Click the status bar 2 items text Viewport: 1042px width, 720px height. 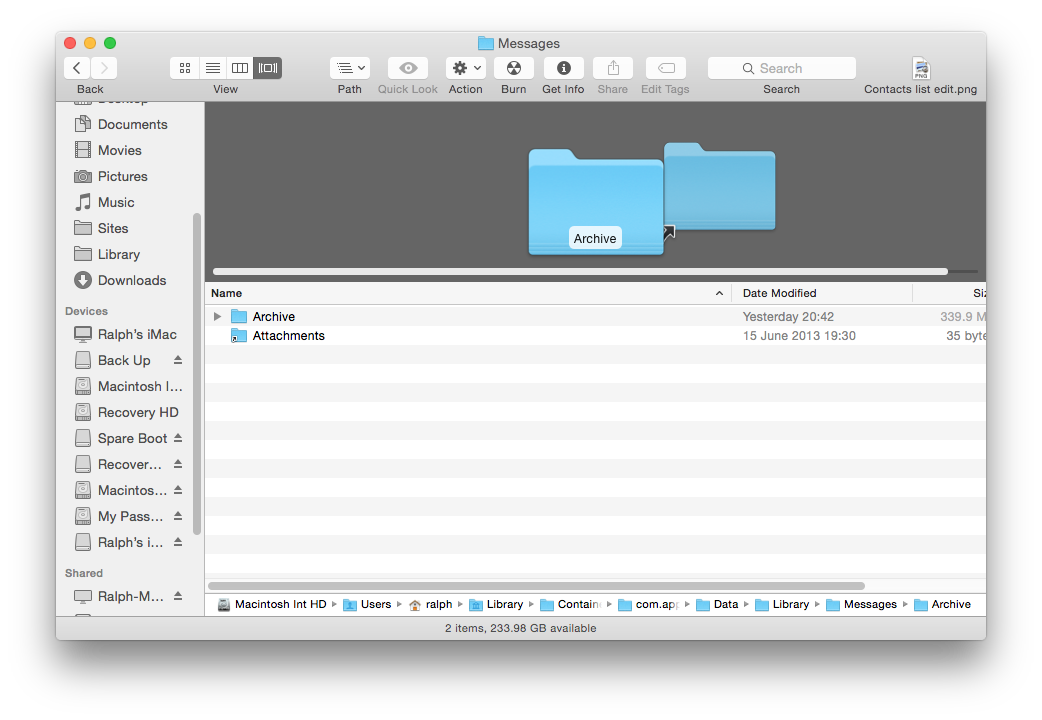[x=521, y=628]
